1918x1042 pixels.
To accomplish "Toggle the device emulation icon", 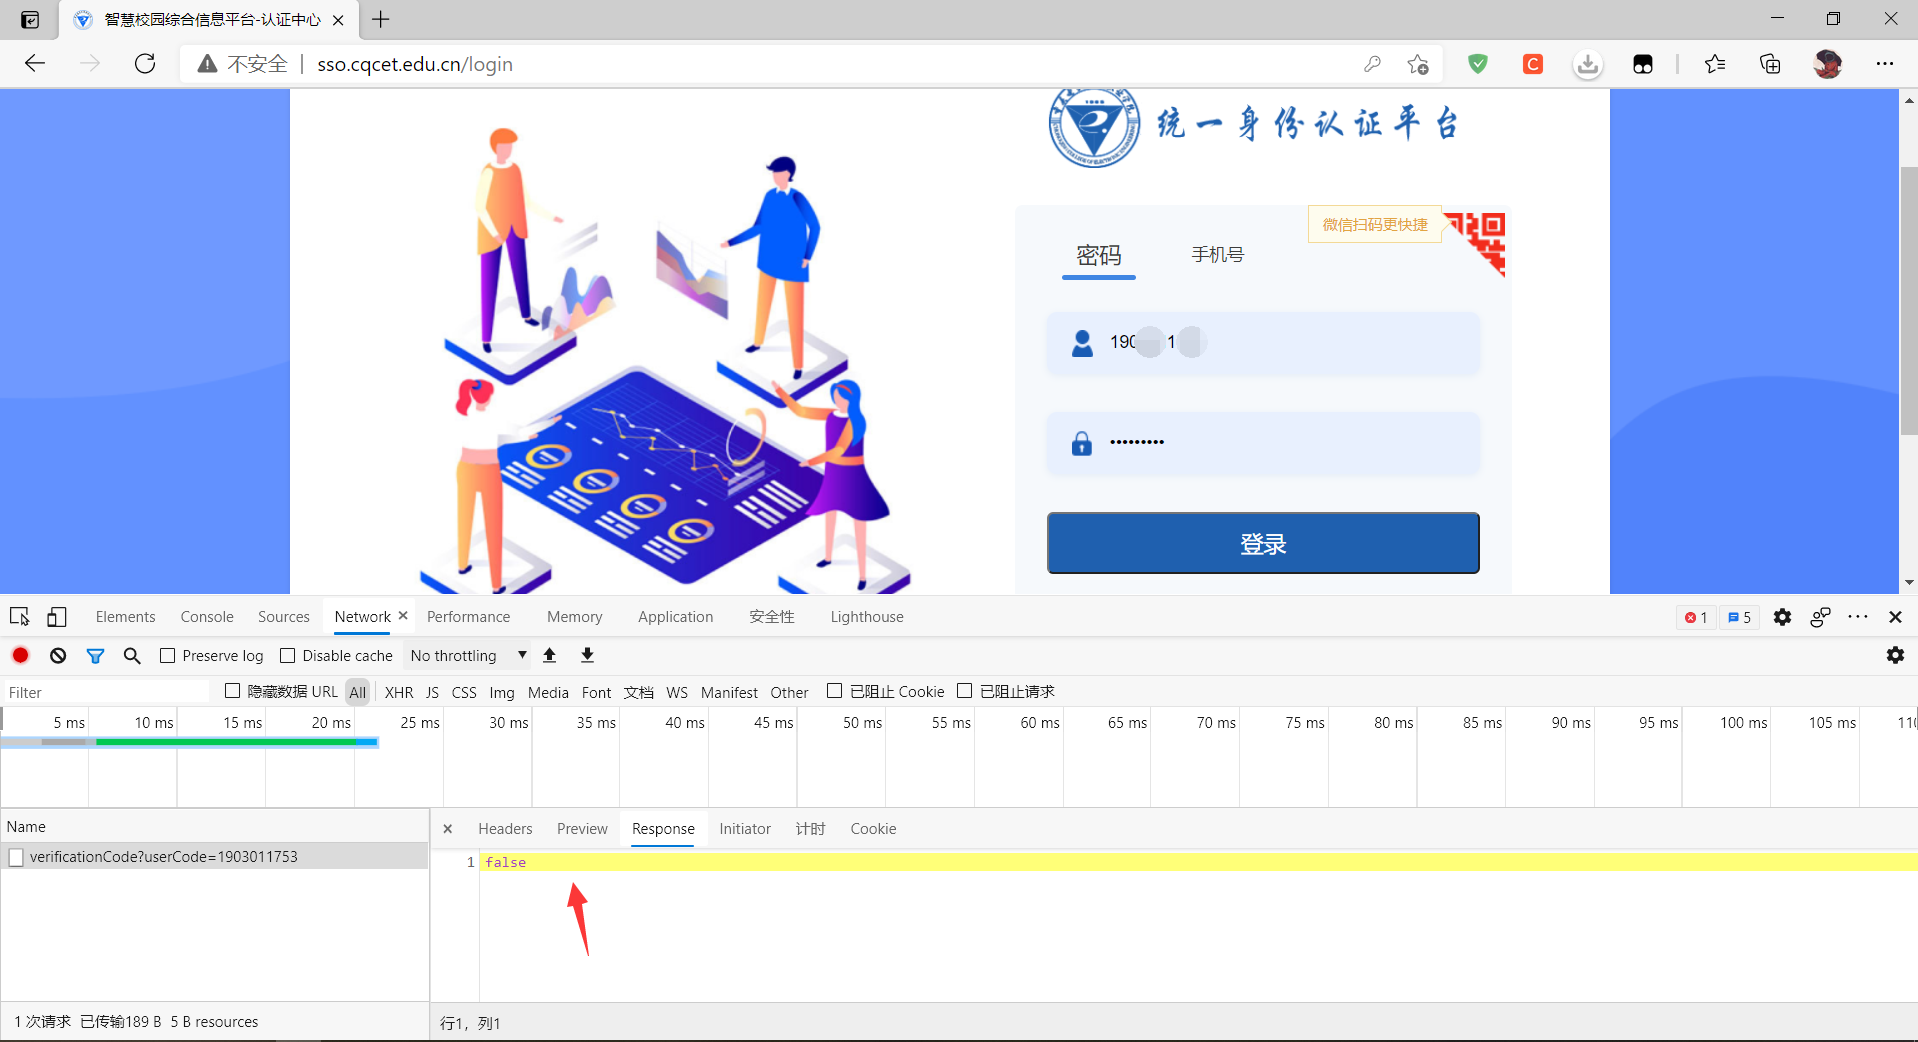I will point(56,616).
